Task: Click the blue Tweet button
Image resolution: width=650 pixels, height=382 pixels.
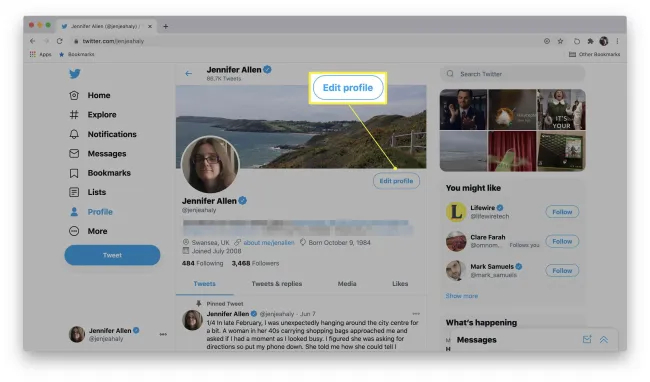Action: [x=112, y=255]
